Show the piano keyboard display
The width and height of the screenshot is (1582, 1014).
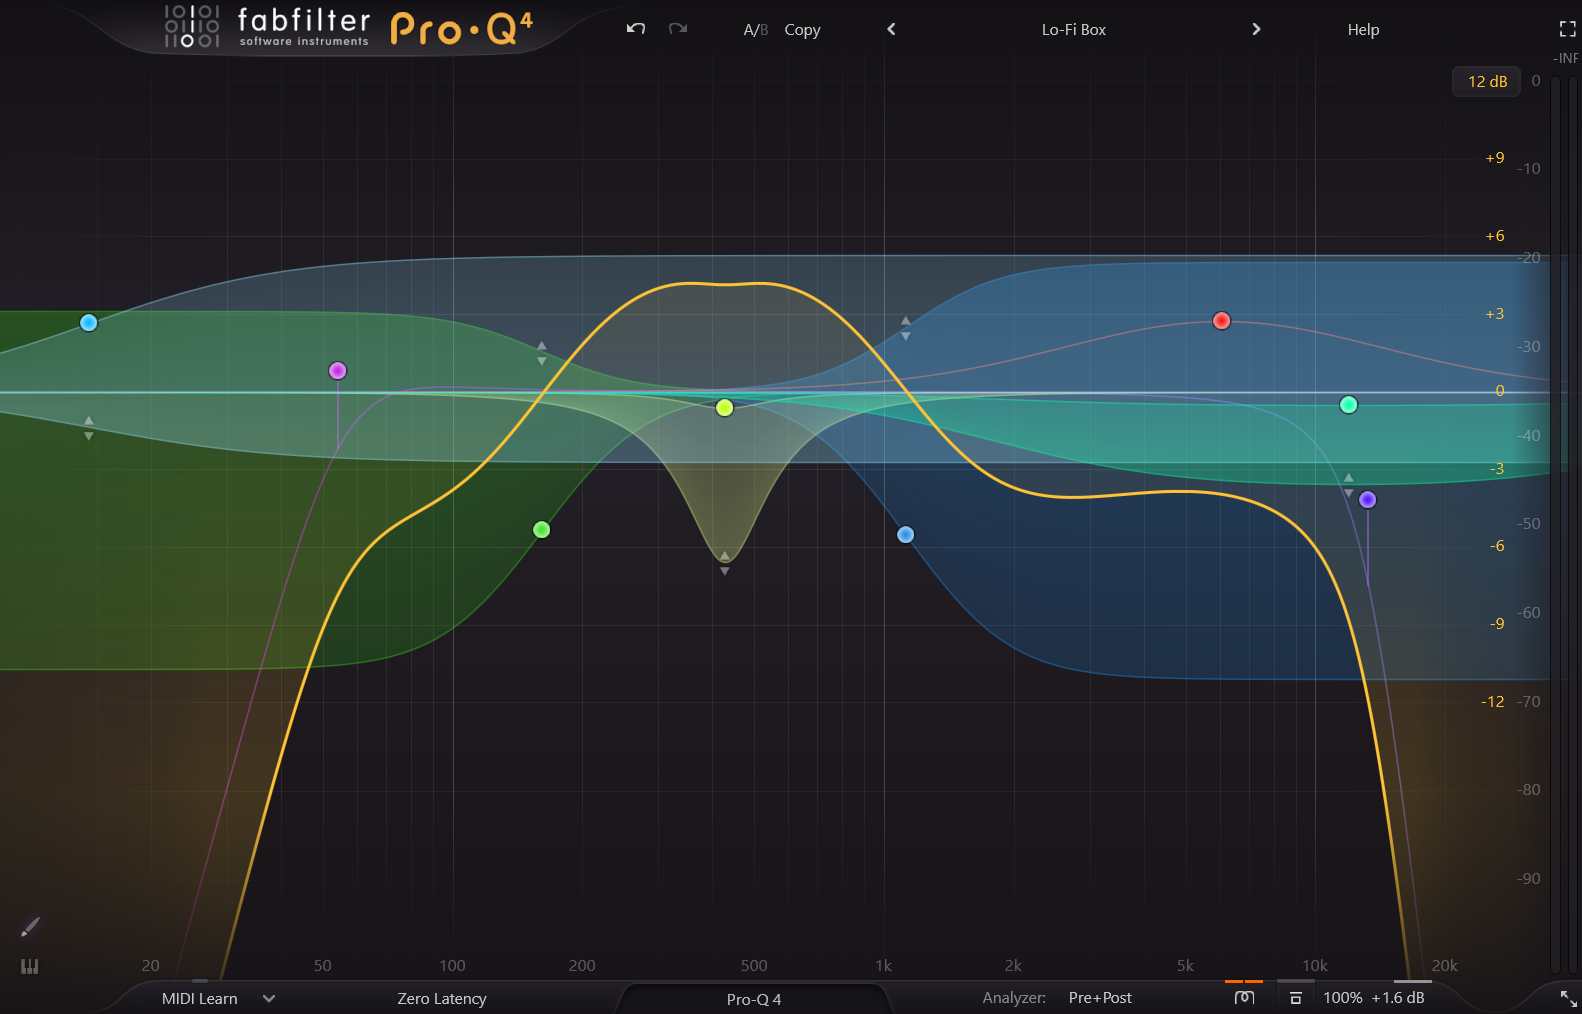click(30, 966)
